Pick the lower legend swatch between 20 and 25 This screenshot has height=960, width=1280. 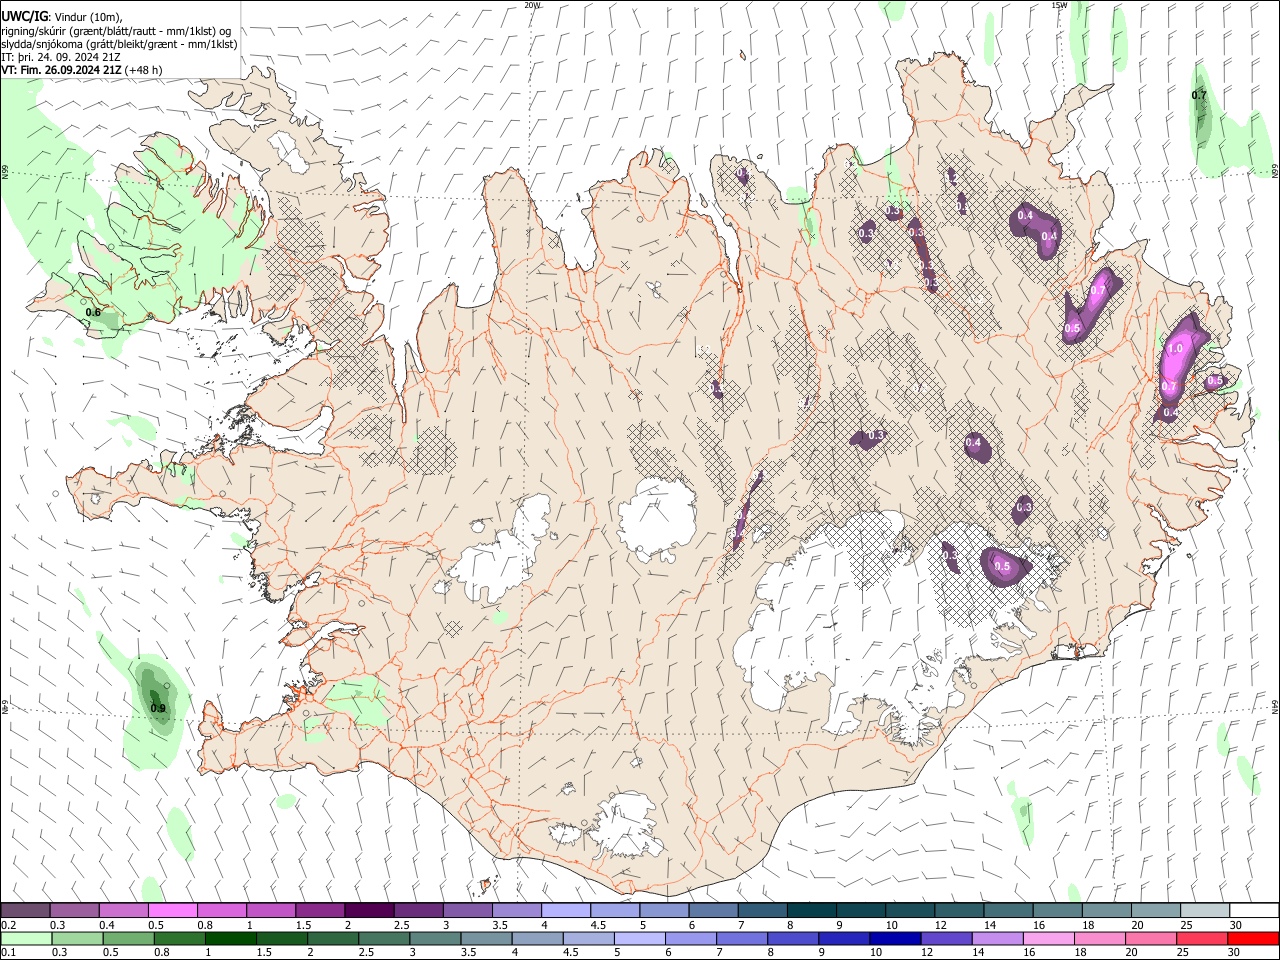point(1149,939)
